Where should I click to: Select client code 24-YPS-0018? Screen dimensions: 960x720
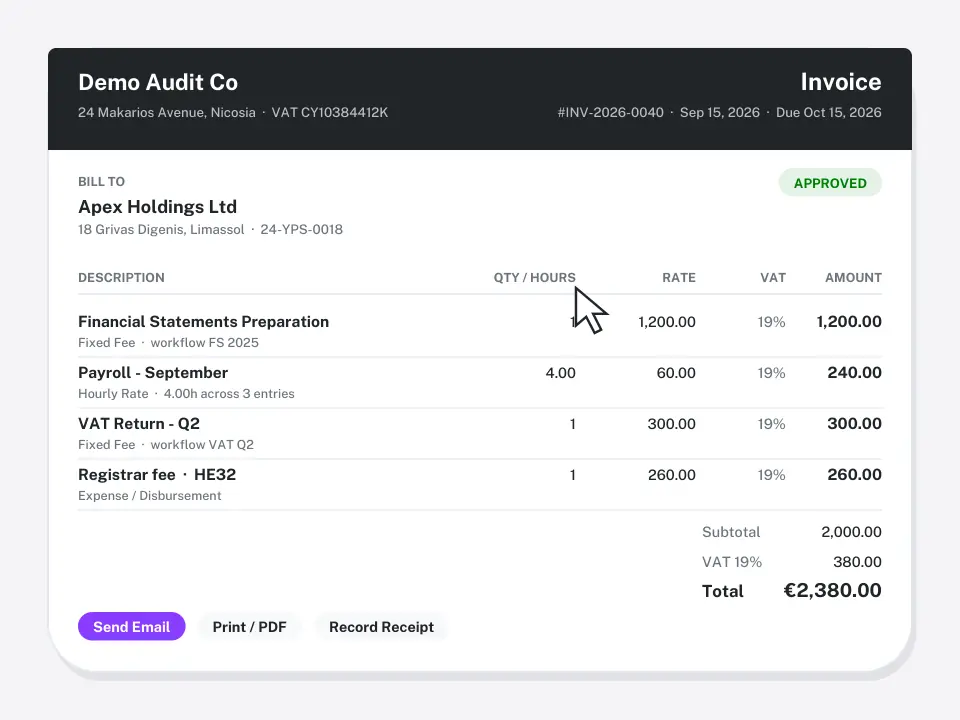tap(301, 230)
